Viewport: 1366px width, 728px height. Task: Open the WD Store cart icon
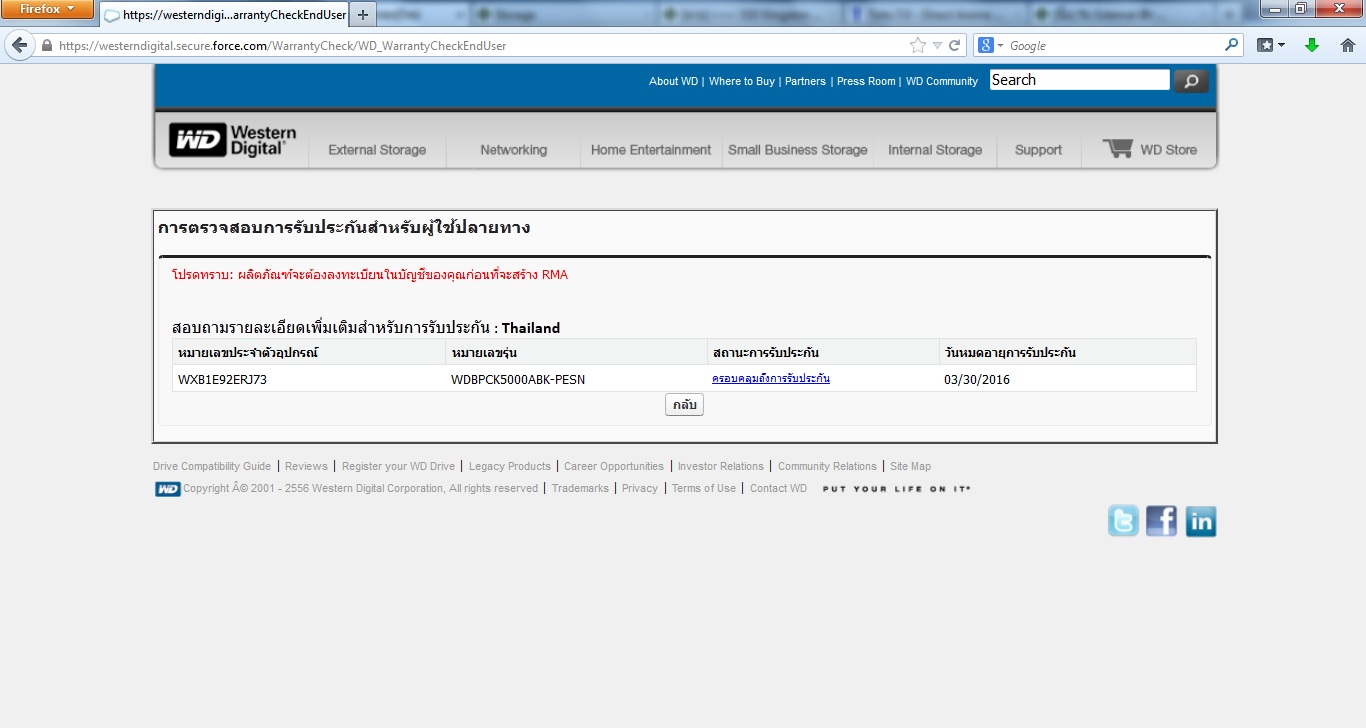pyautogui.click(x=1117, y=149)
